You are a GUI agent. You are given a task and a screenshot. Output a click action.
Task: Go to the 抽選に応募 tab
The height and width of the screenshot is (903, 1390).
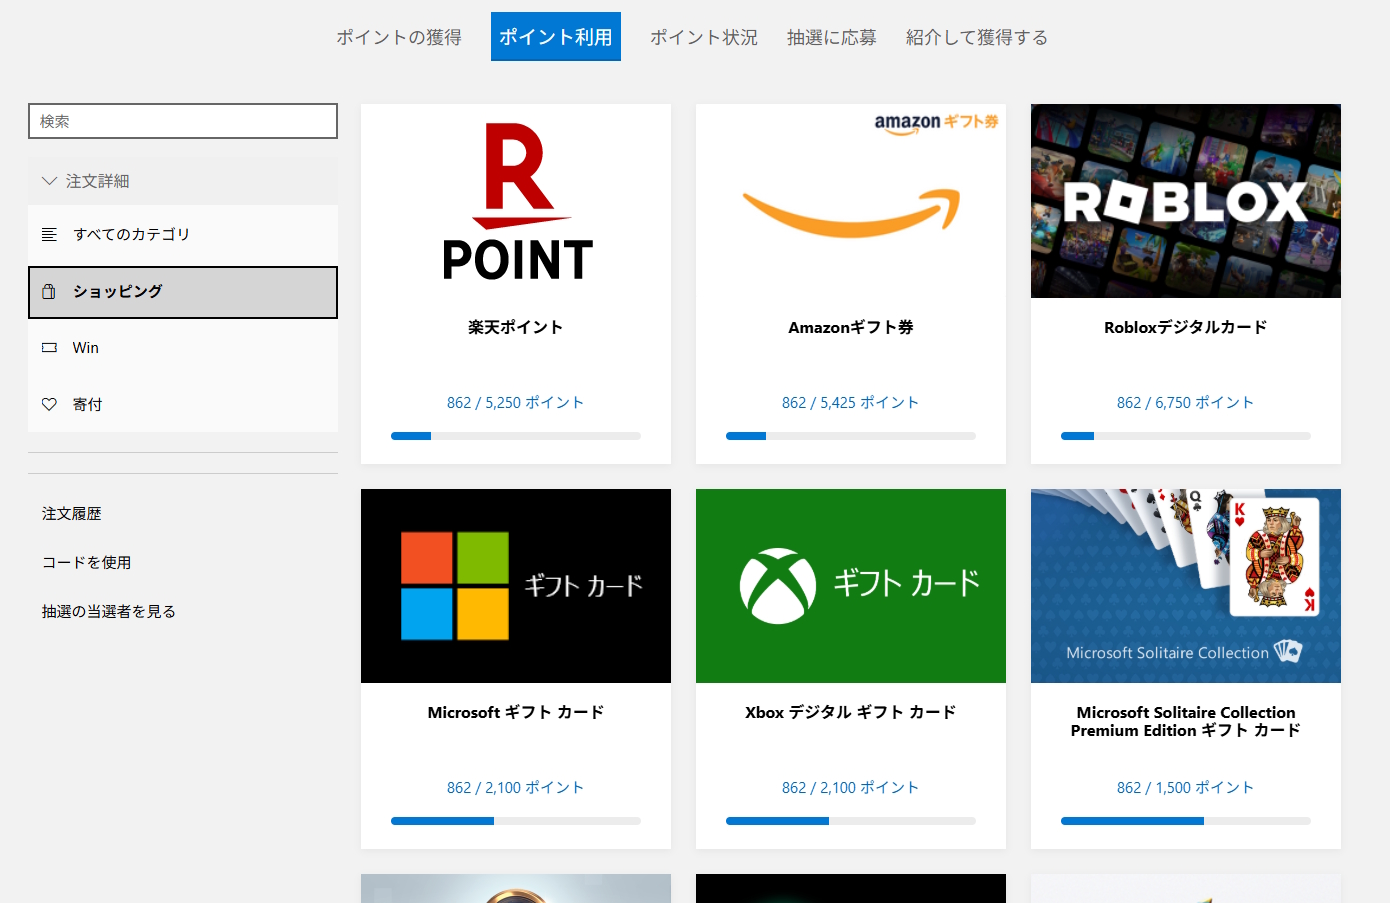pos(831,37)
